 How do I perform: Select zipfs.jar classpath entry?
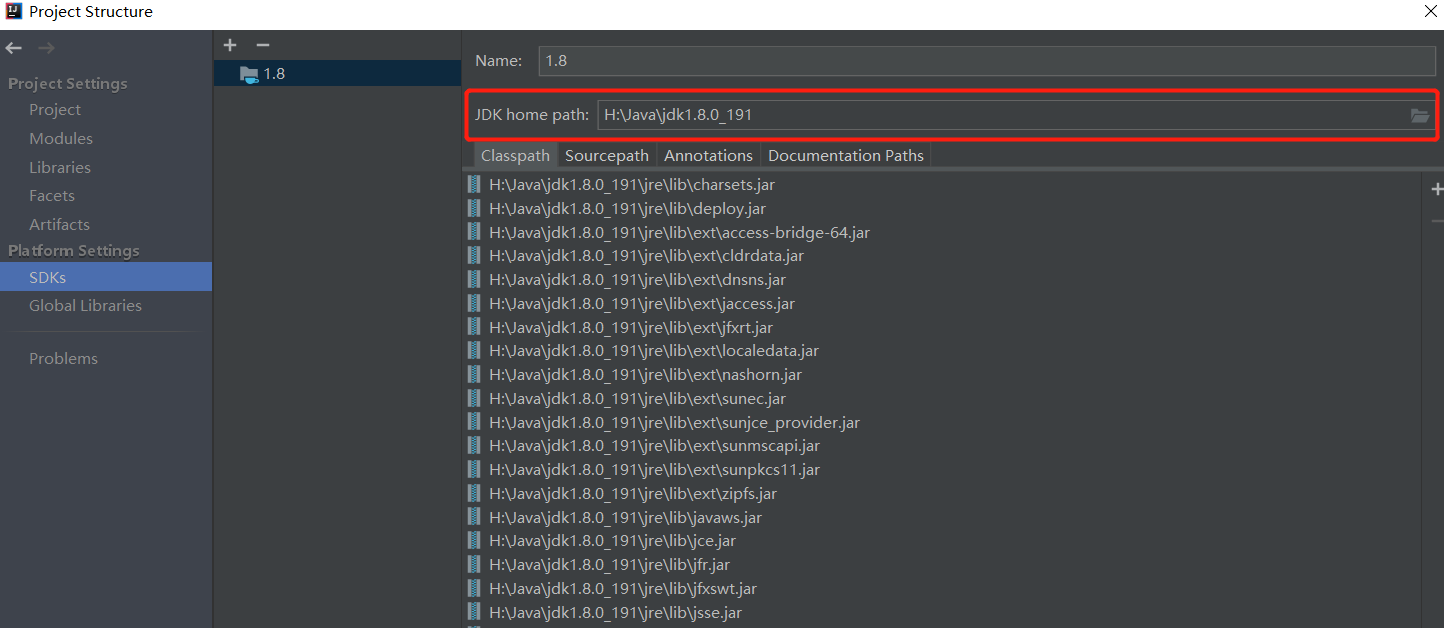(x=633, y=494)
